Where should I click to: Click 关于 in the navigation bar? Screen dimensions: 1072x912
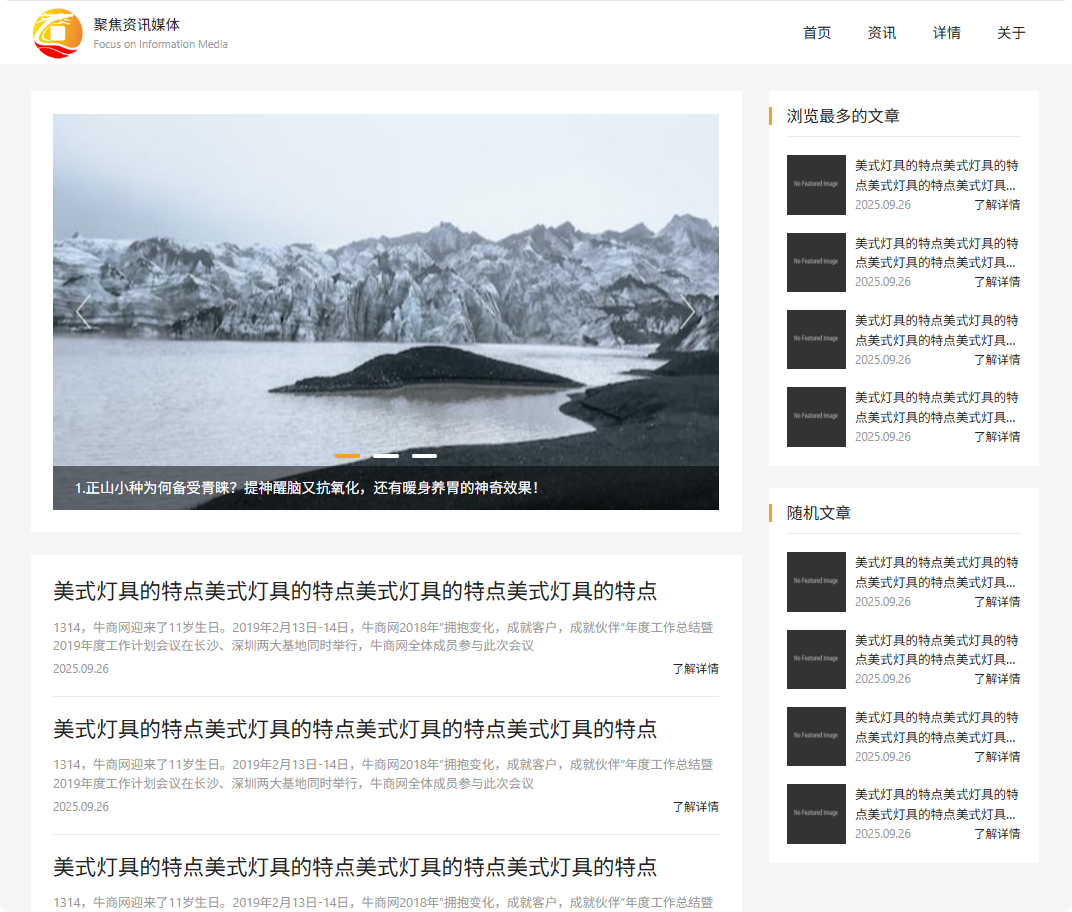click(1010, 32)
